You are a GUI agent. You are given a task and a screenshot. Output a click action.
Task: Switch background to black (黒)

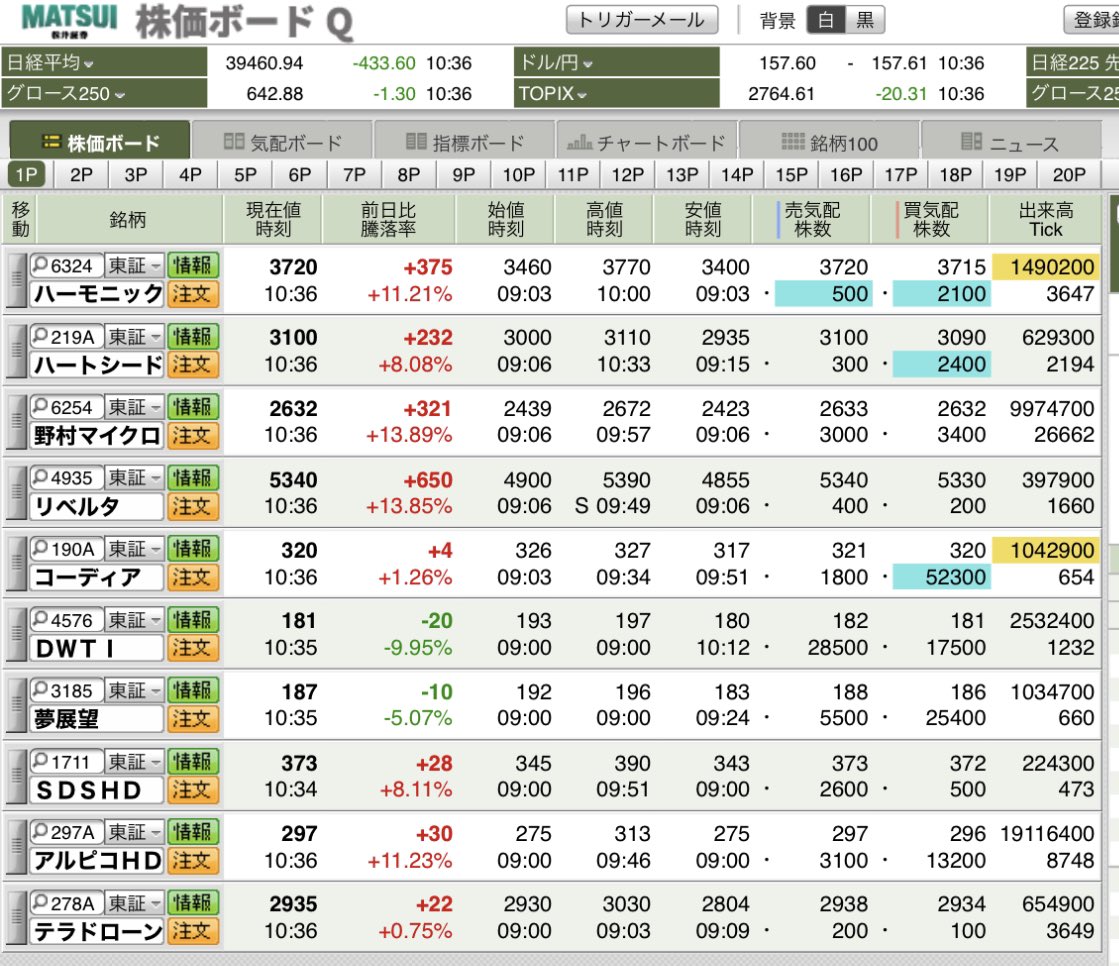click(x=865, y=20)
